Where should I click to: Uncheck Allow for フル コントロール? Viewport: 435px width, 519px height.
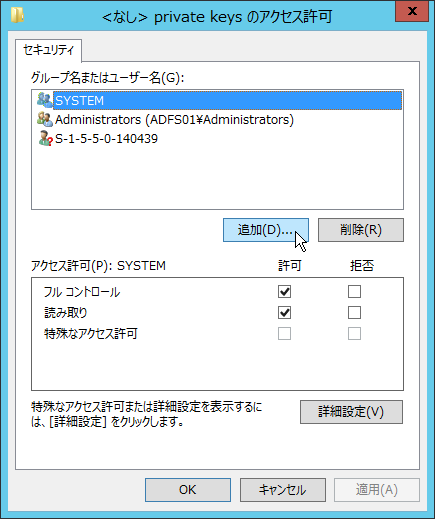[x=284, y=291]
